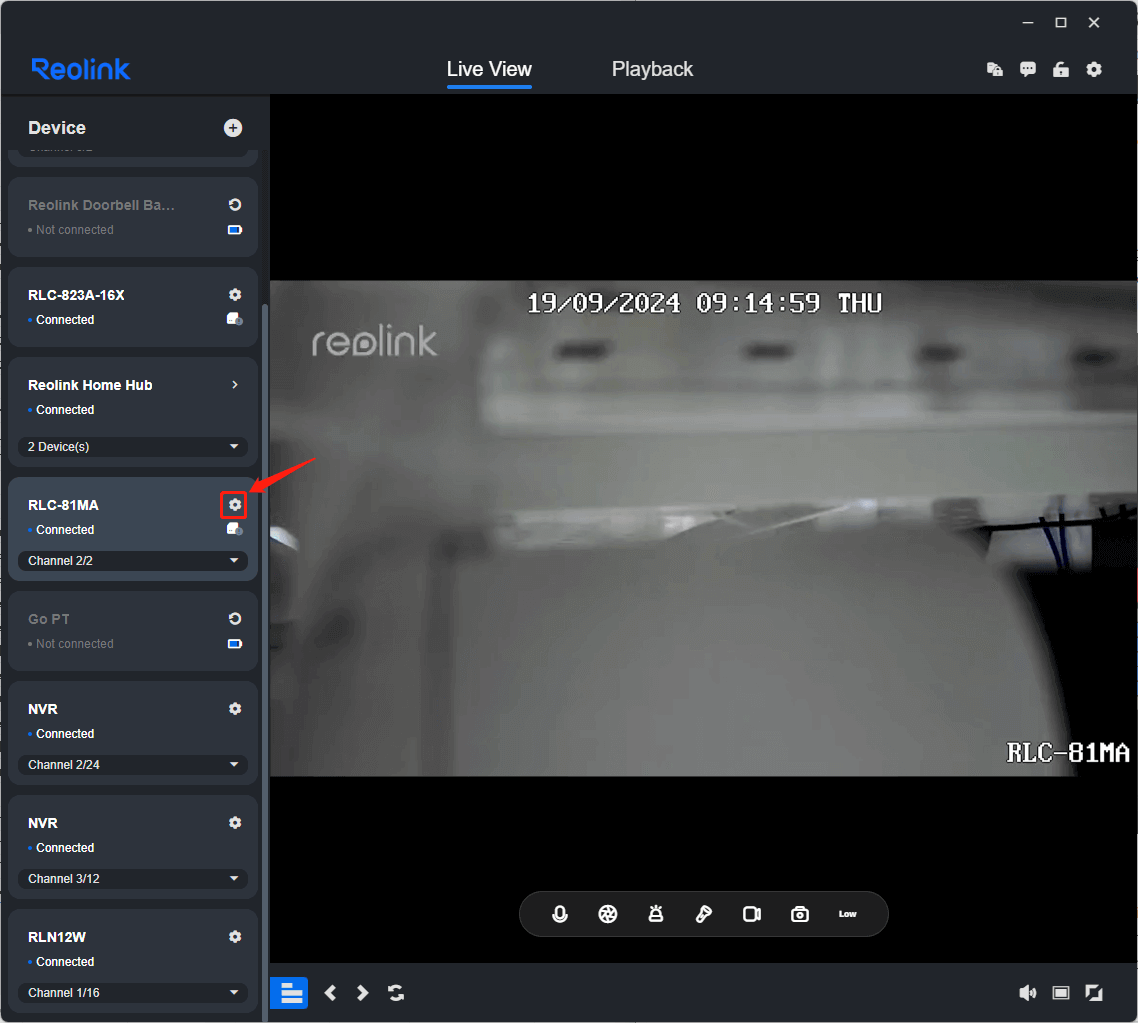Click battery icon on Go PT card
Image resolution: width=1138 pixels, height=1023 pixels.
click(x=234, y=644)
